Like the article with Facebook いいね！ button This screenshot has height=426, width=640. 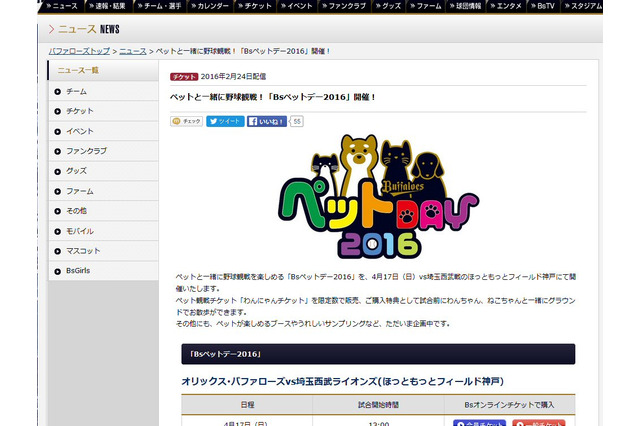point(267,121)
